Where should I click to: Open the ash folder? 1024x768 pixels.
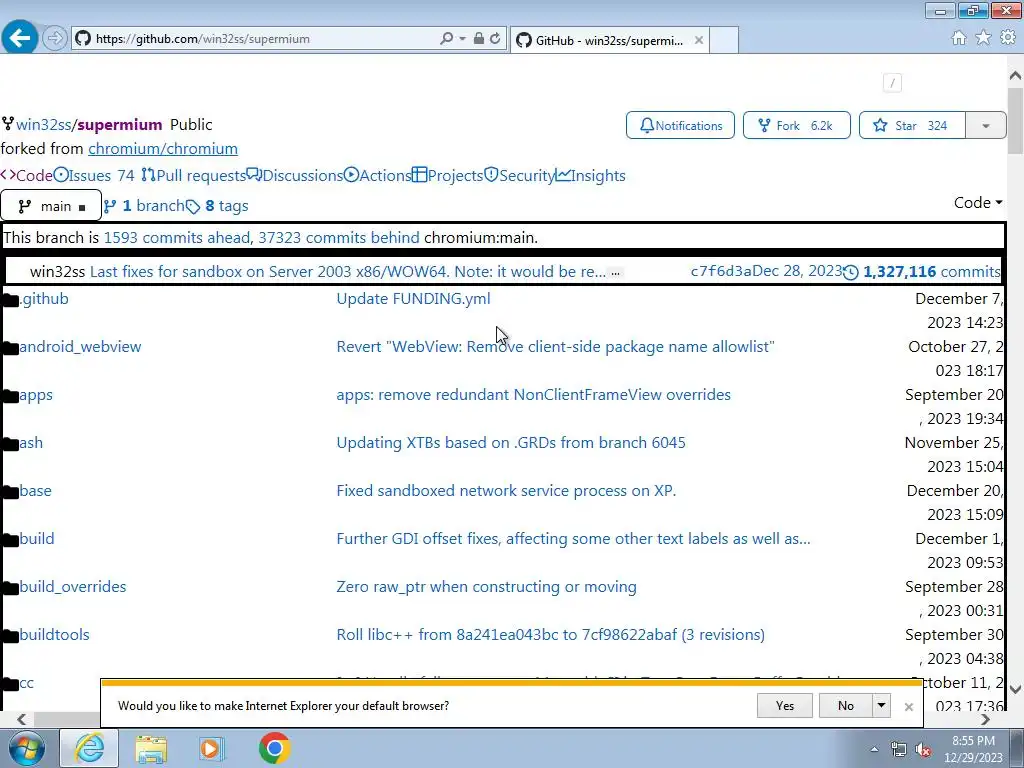31,443
